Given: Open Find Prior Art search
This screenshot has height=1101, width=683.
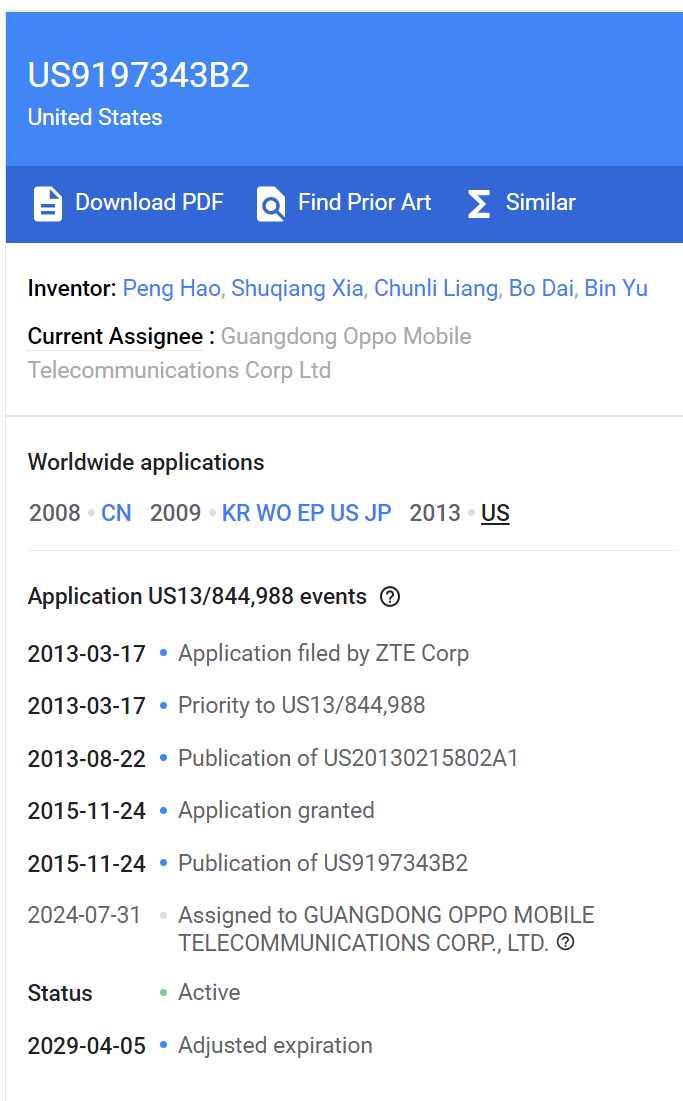Looking at the screenshot, I should [x=344, y=203].
